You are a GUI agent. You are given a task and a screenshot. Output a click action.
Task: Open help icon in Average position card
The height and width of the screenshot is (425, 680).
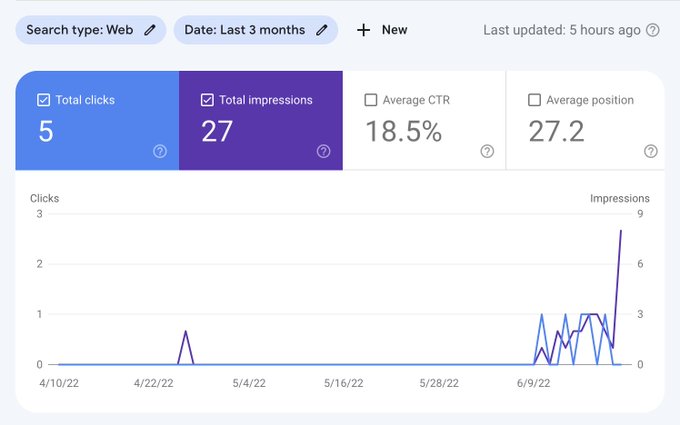[x=651, y=151]
